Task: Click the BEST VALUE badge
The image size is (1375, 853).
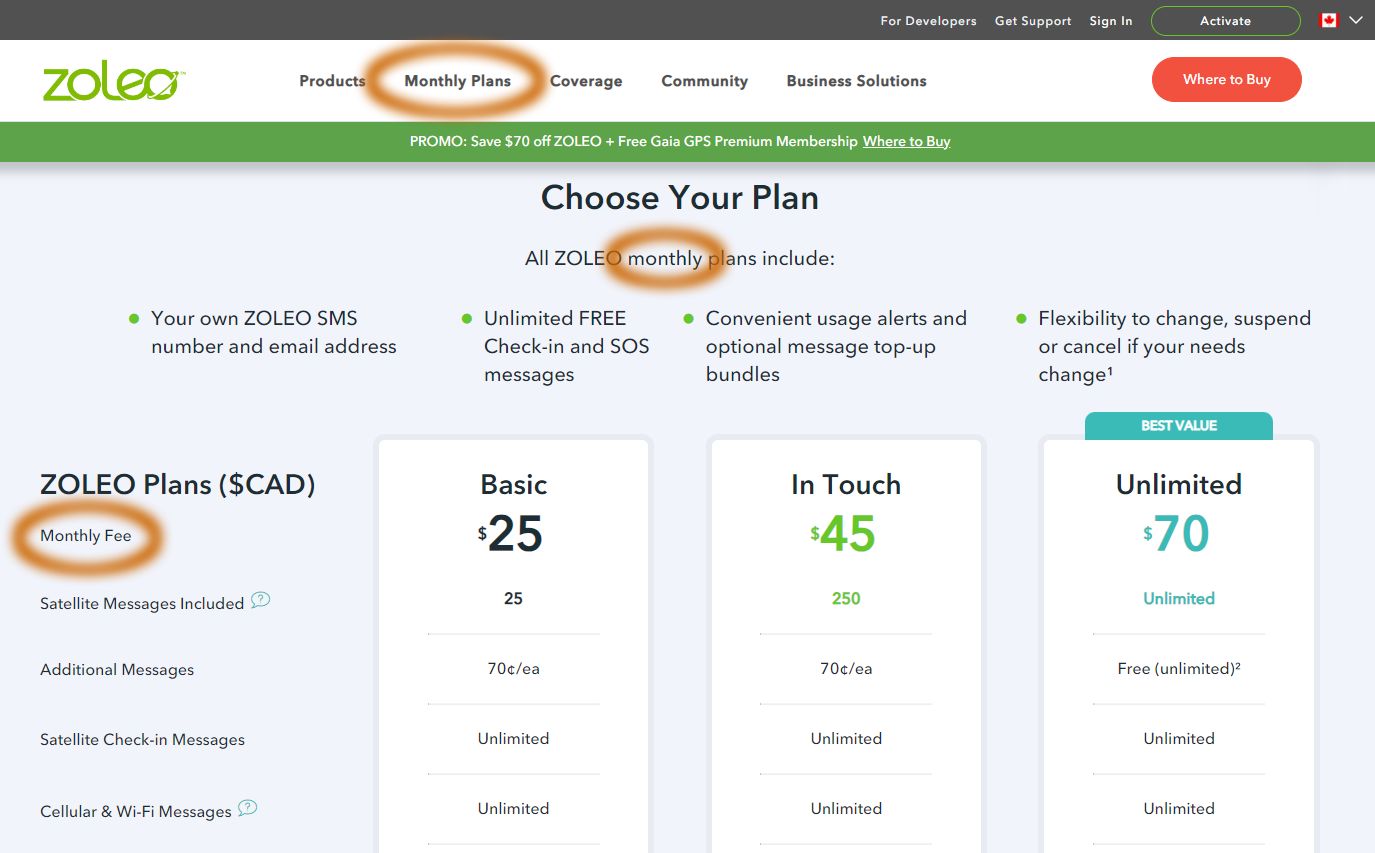Action: [x=1179, y=426]
